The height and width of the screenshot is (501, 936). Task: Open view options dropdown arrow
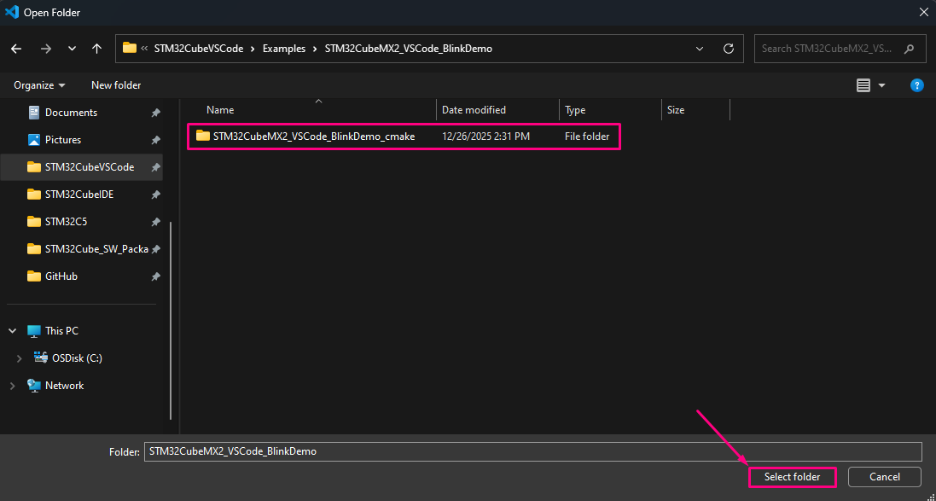click(x=882, y=85)
